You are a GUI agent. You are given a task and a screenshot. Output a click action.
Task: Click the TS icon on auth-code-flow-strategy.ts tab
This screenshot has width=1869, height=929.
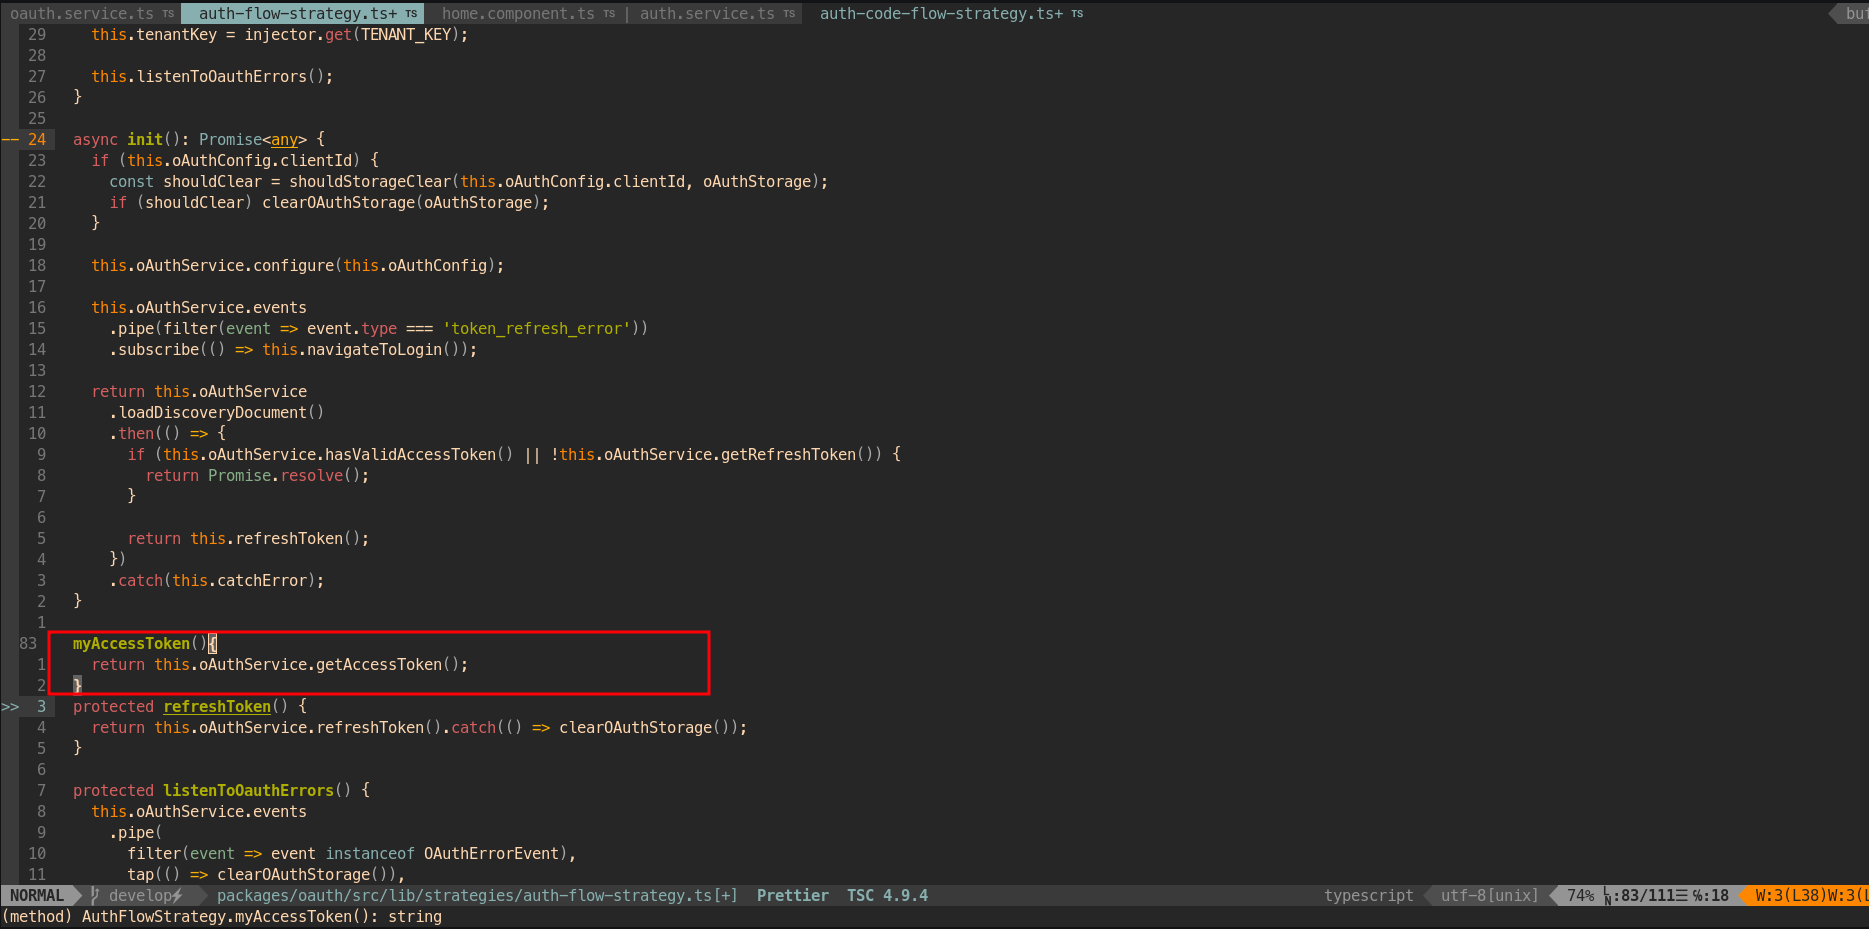tap(1077, 13)
